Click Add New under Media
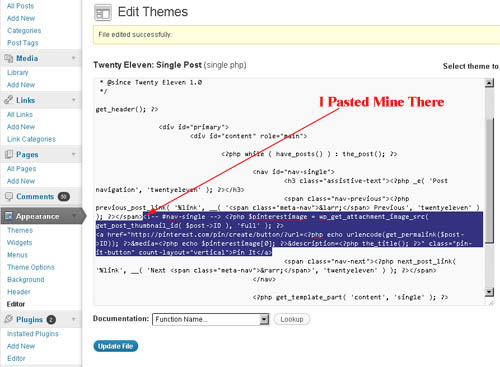The height and width of the screenshot is (367, 500). click(21, 85)
